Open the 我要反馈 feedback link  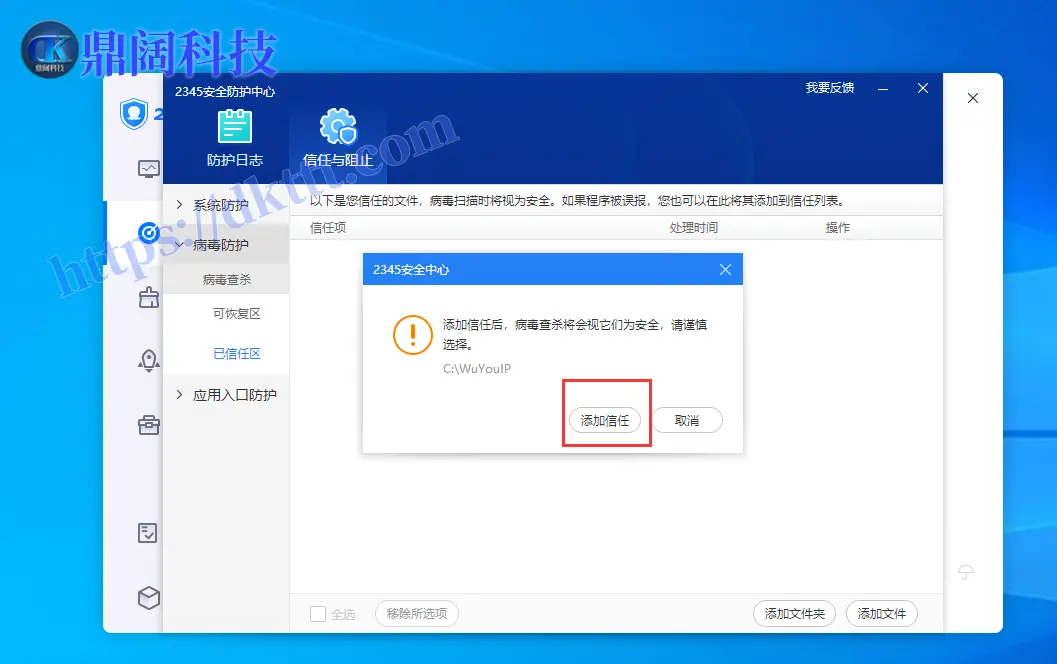(830, 88)
